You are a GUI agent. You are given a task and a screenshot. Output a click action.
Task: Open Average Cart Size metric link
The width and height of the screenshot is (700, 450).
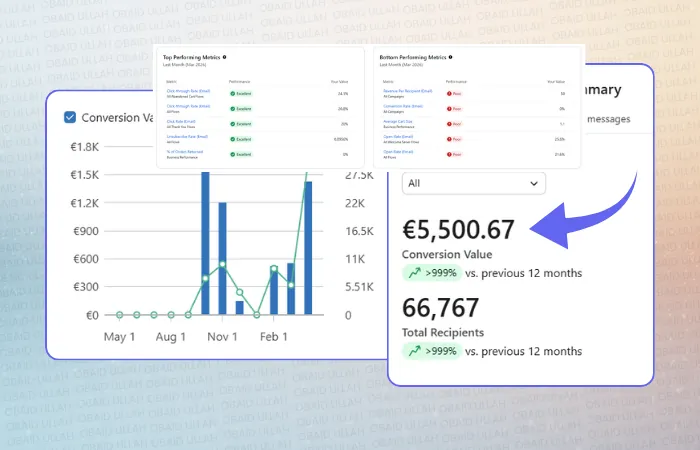click(x=398, y=121)
